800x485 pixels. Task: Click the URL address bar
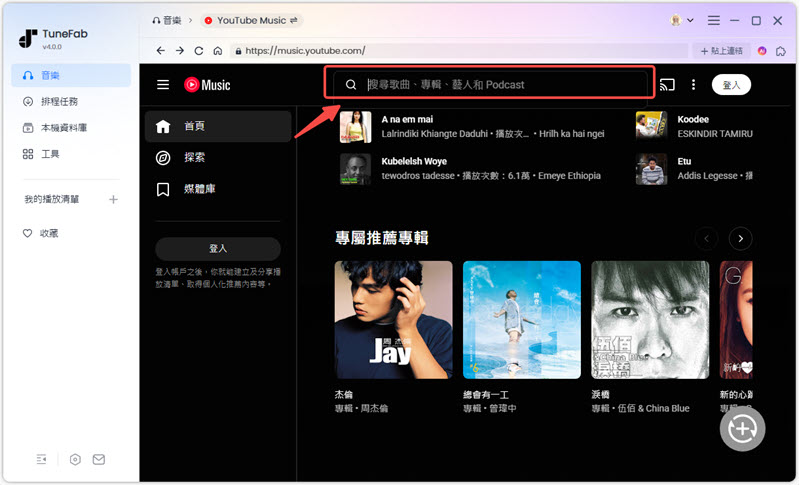(458, 50)
